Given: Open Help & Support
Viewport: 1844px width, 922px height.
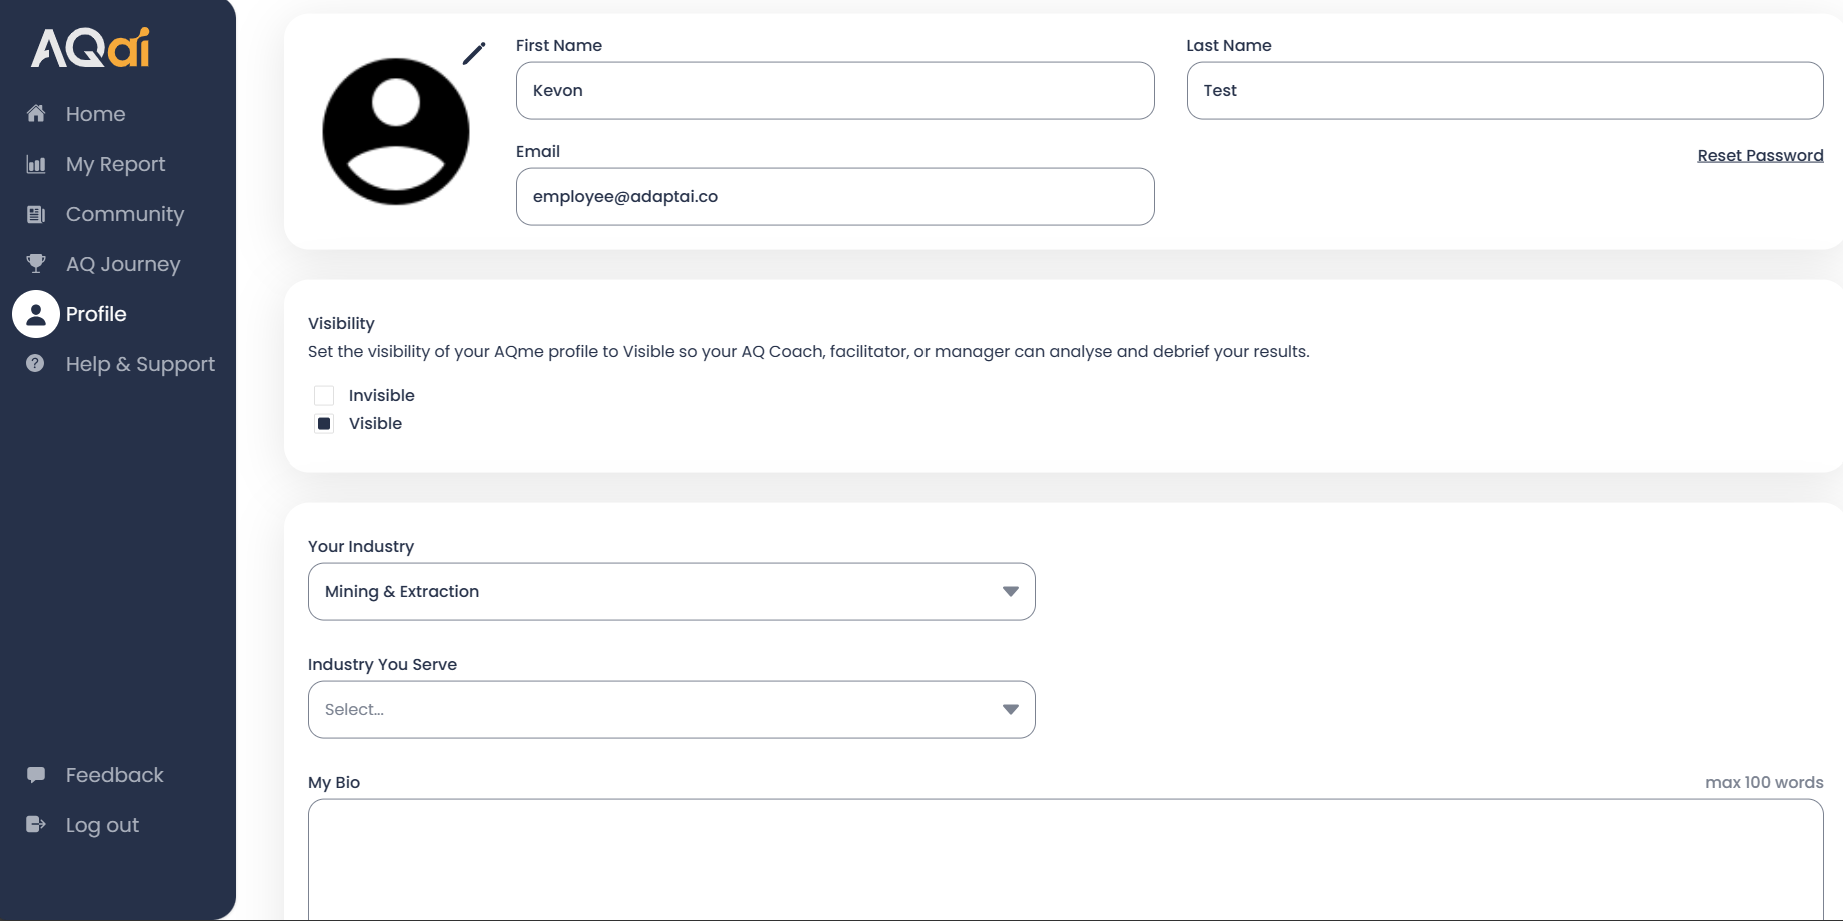Looking at the screenshot, I should click(140, 364).
